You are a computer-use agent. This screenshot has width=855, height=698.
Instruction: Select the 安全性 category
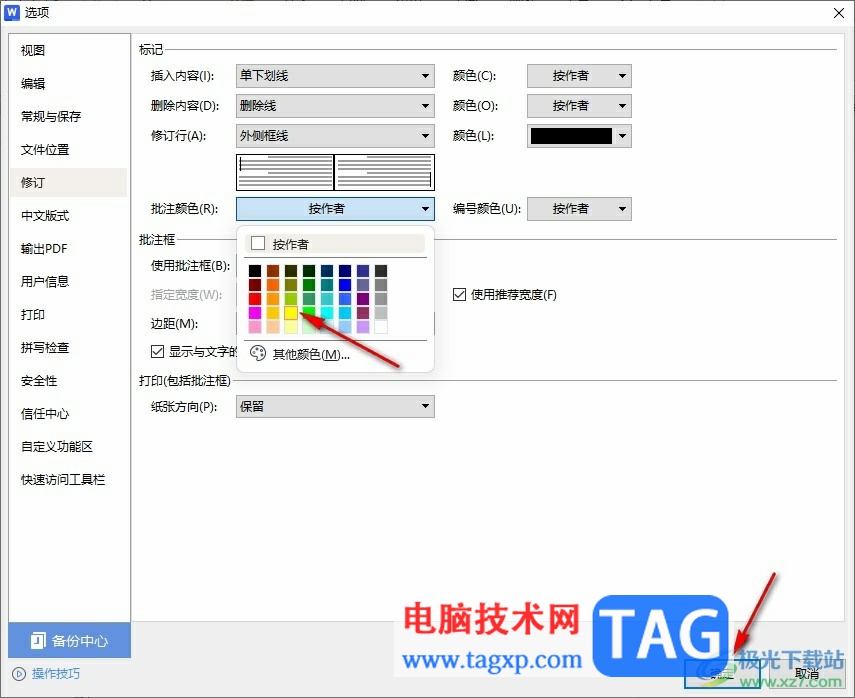coord(68,381)
